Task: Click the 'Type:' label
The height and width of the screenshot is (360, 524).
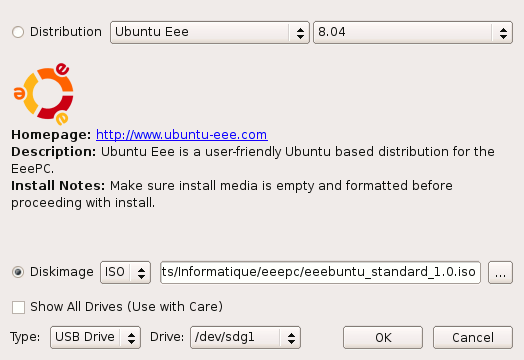Action: click(25, 337)
